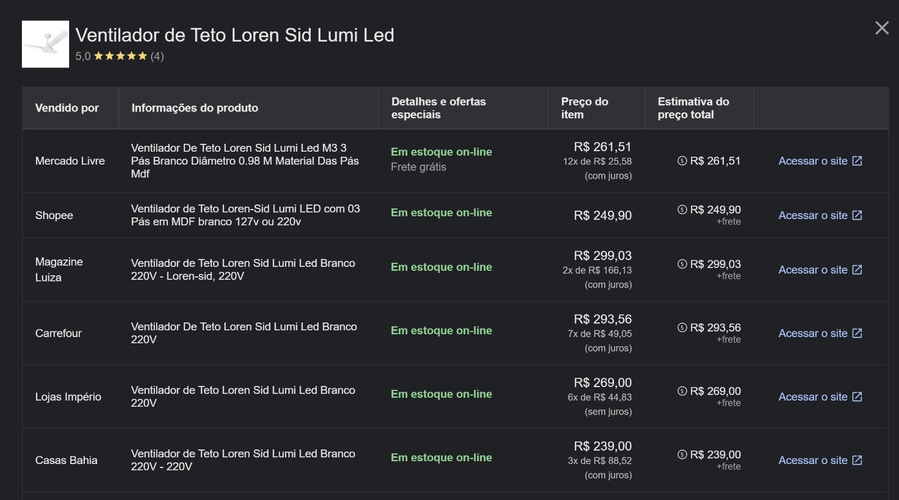The height and width of the screenshot is (500, 899).
Task: Click the ceiling fan product thumbnail
Action: [45, 44]
